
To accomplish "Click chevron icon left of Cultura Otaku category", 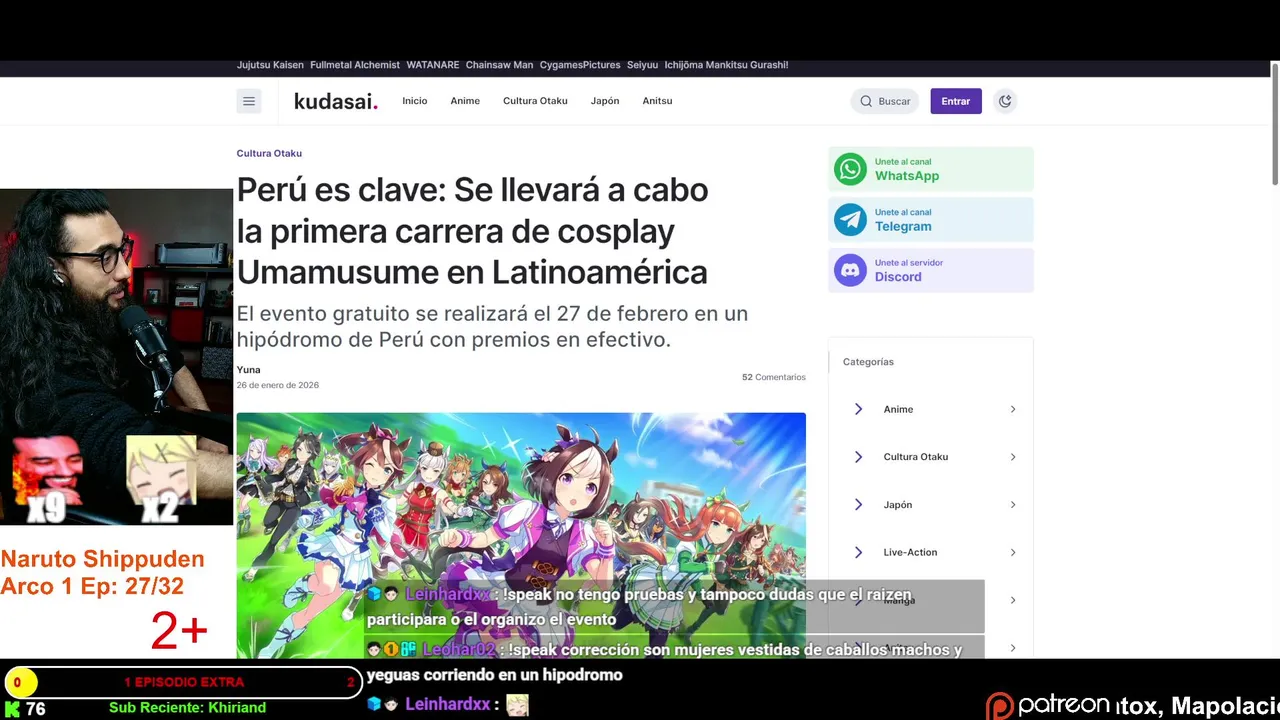I will pos(858,457).
